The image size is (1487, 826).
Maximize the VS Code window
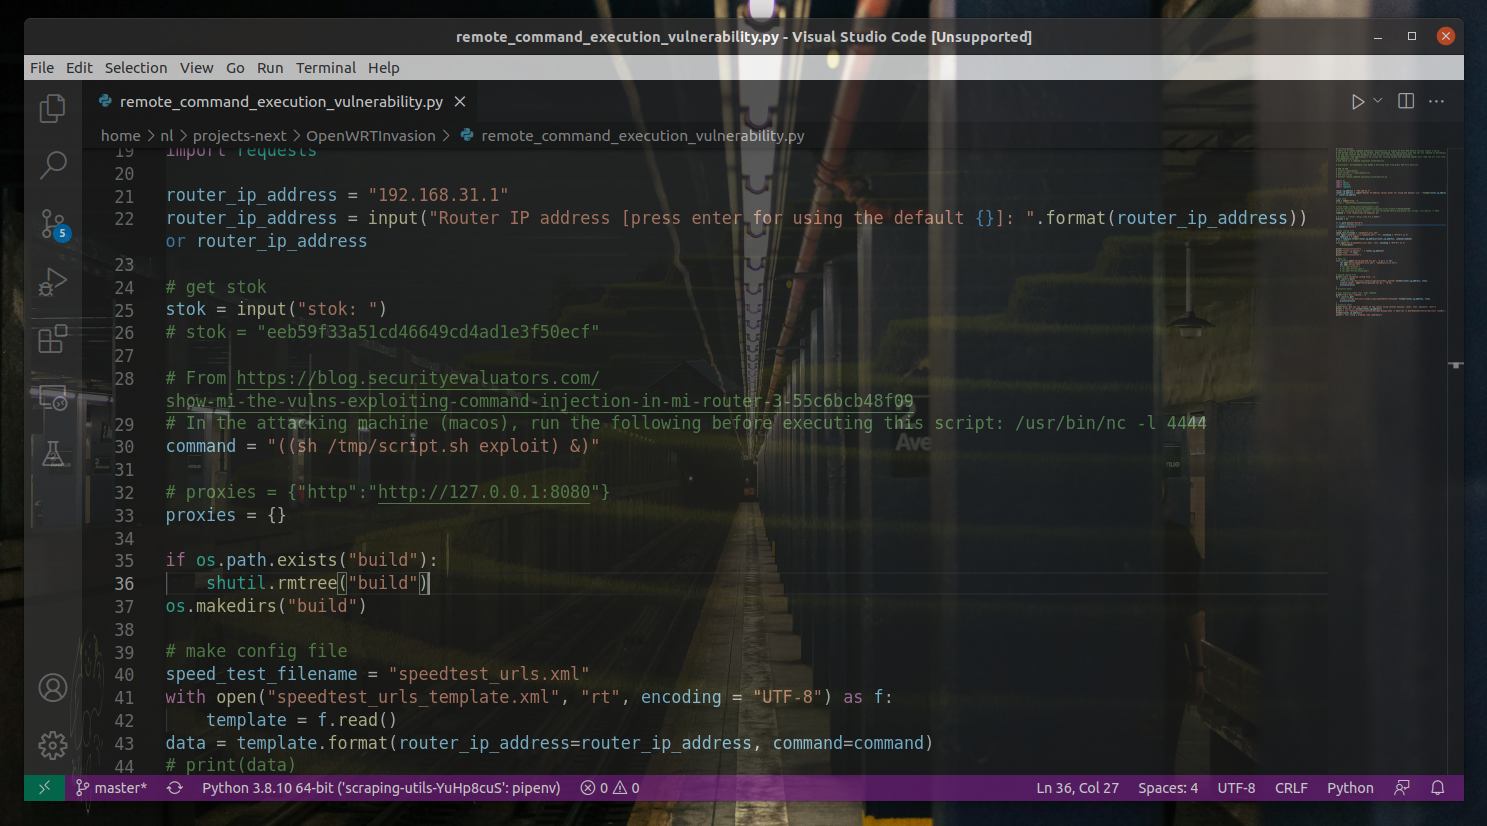click(1412, 36)
